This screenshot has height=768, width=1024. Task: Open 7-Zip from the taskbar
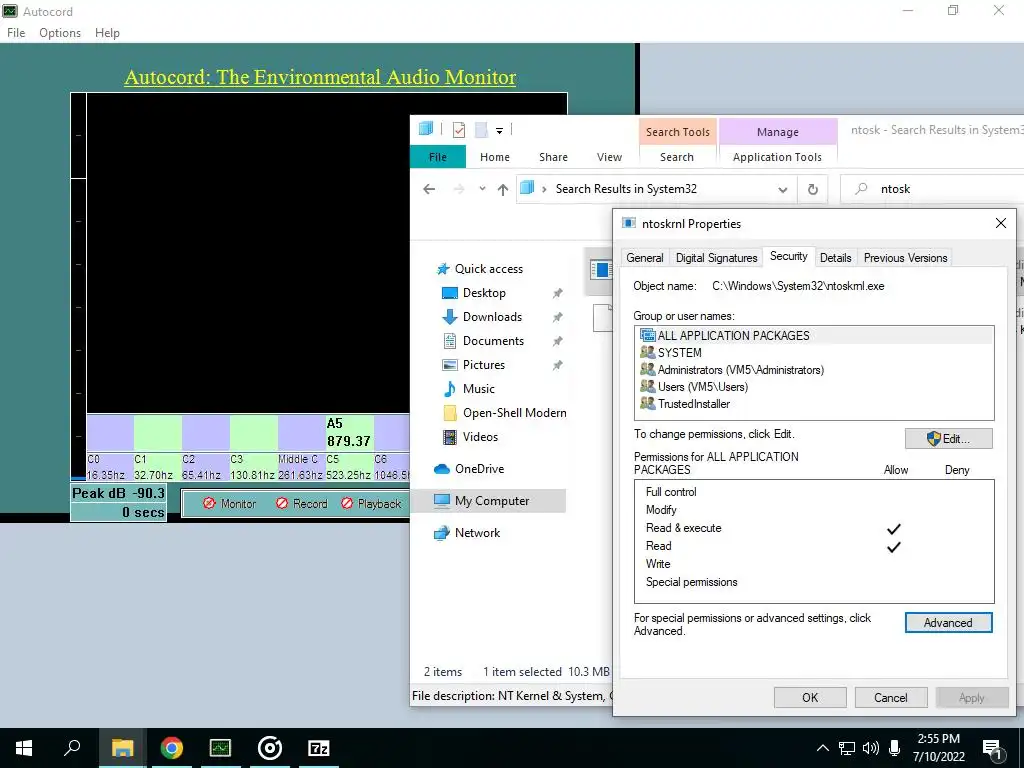(x=319, y=748)
